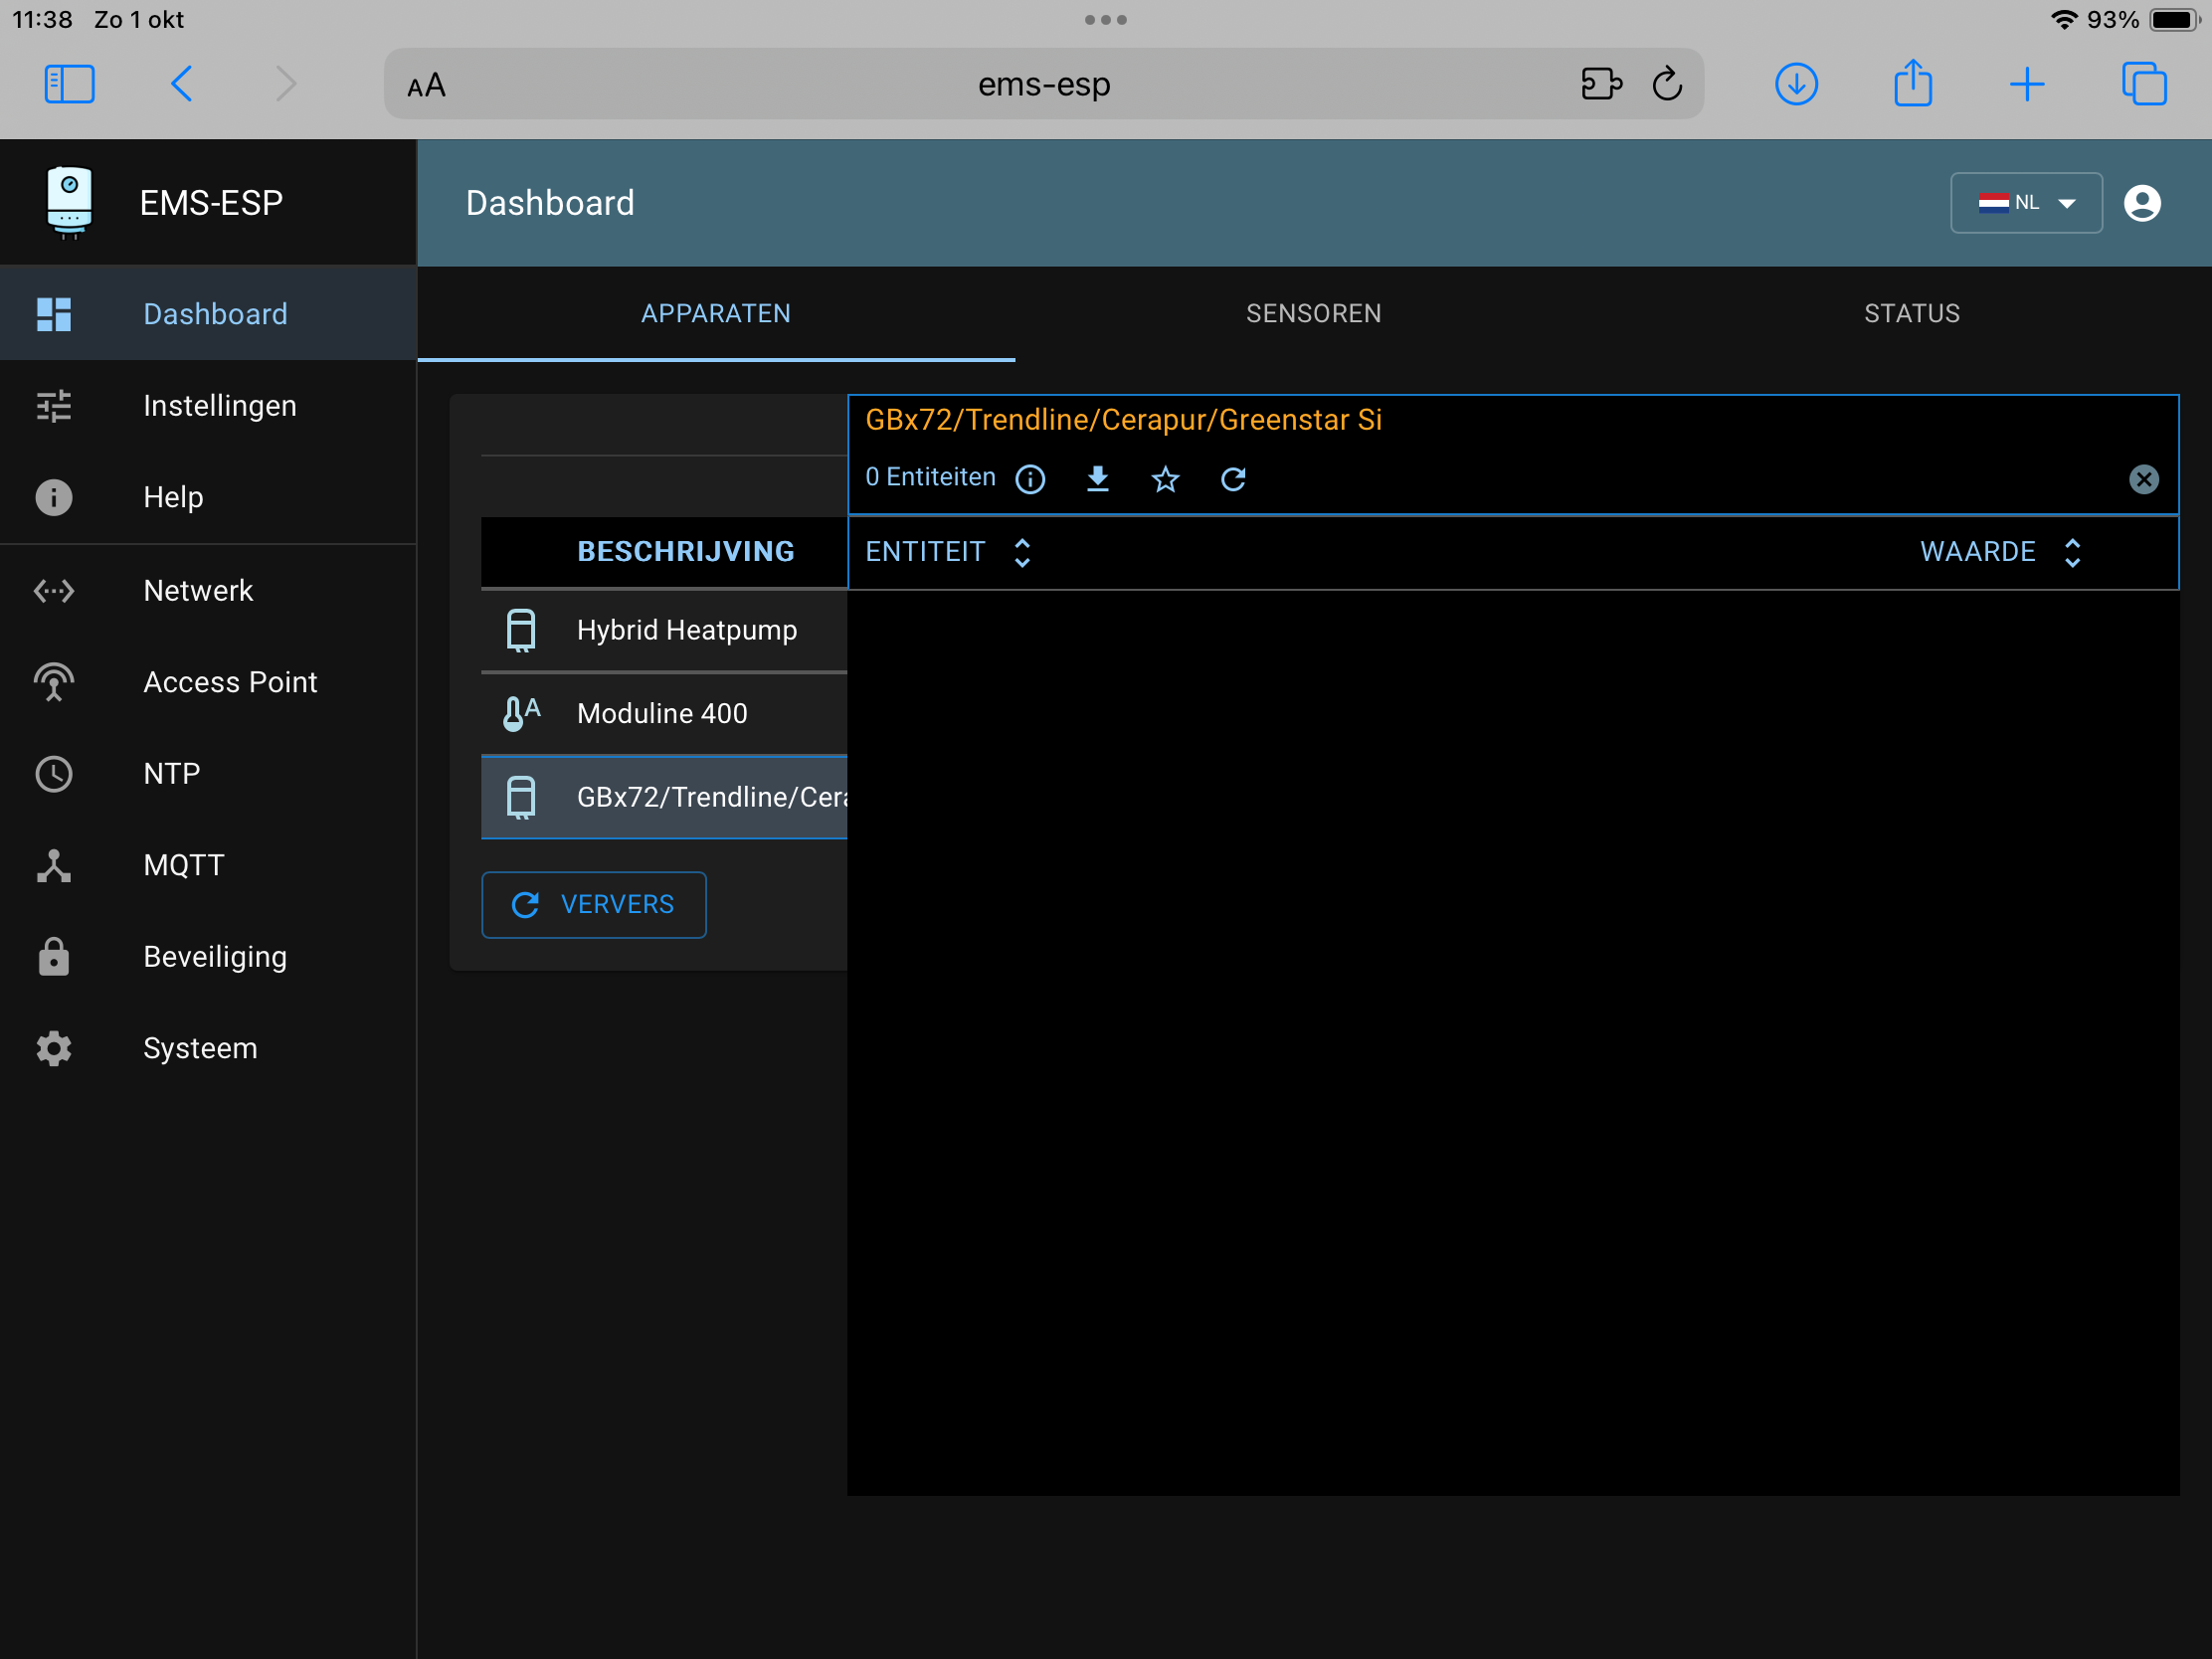Switch to the SENSOREN tab
Image resolution: width=2212 pixels, height=1659 pixels.
click(x=1313, y=313)
